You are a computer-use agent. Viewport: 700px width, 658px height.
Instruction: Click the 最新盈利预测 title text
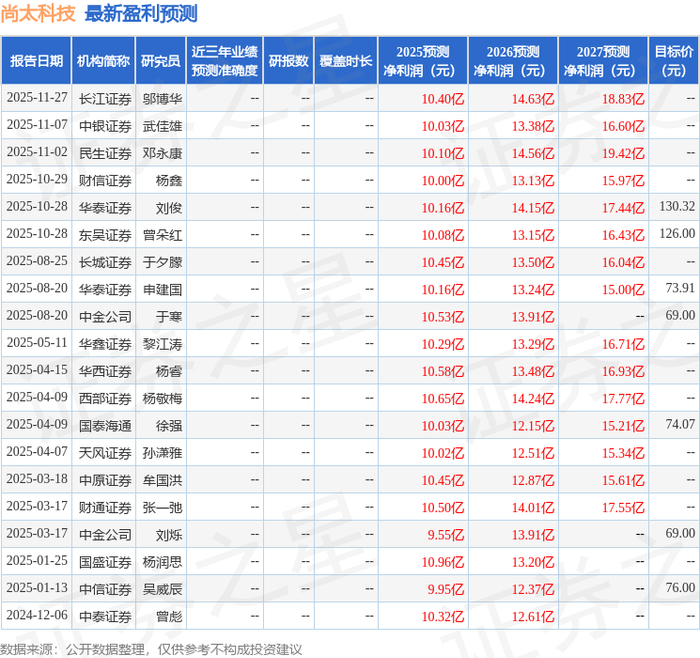click(x=141, y=13)
